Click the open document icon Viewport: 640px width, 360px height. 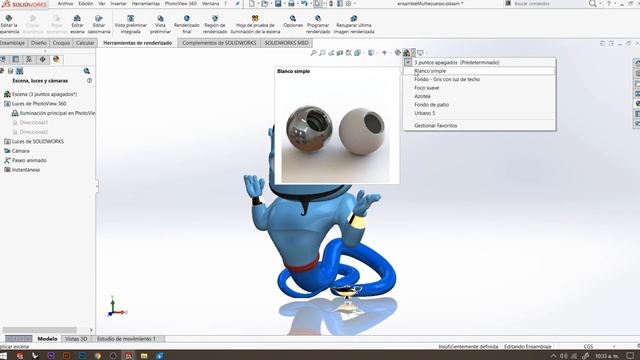(x=265, y=4)
